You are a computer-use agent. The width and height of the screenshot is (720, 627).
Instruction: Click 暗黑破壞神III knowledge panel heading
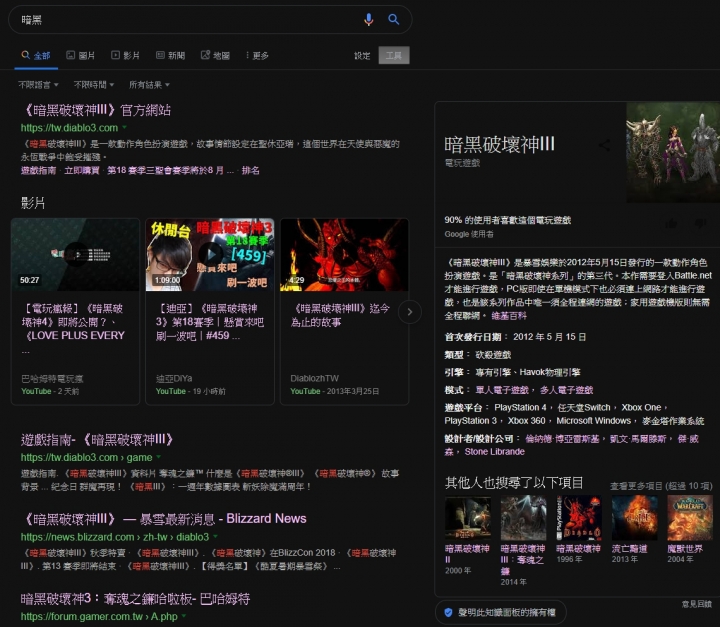[x=500, y=145]
